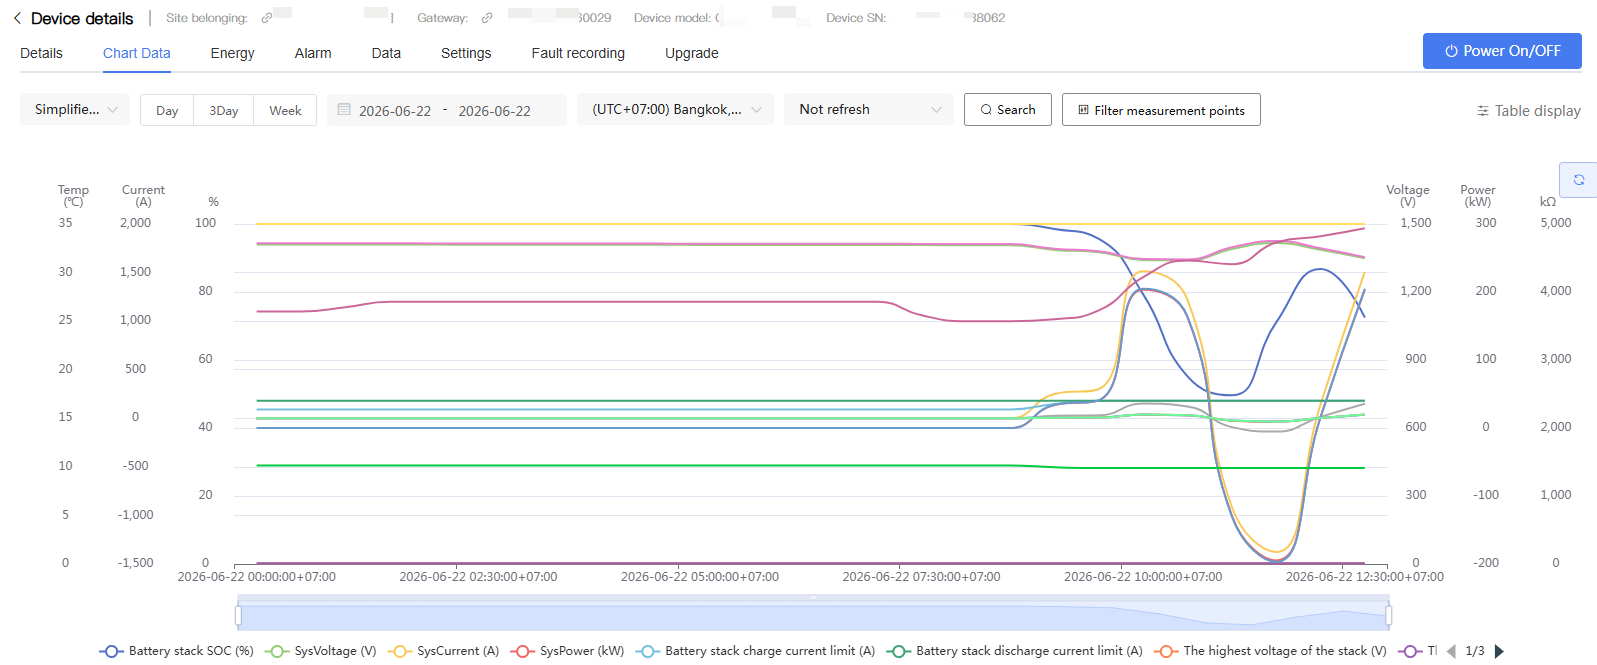Click the chart refresh icon on the right
Image resolution: width=1597 pixels, height=665 pixels.
click(1579, 180)
